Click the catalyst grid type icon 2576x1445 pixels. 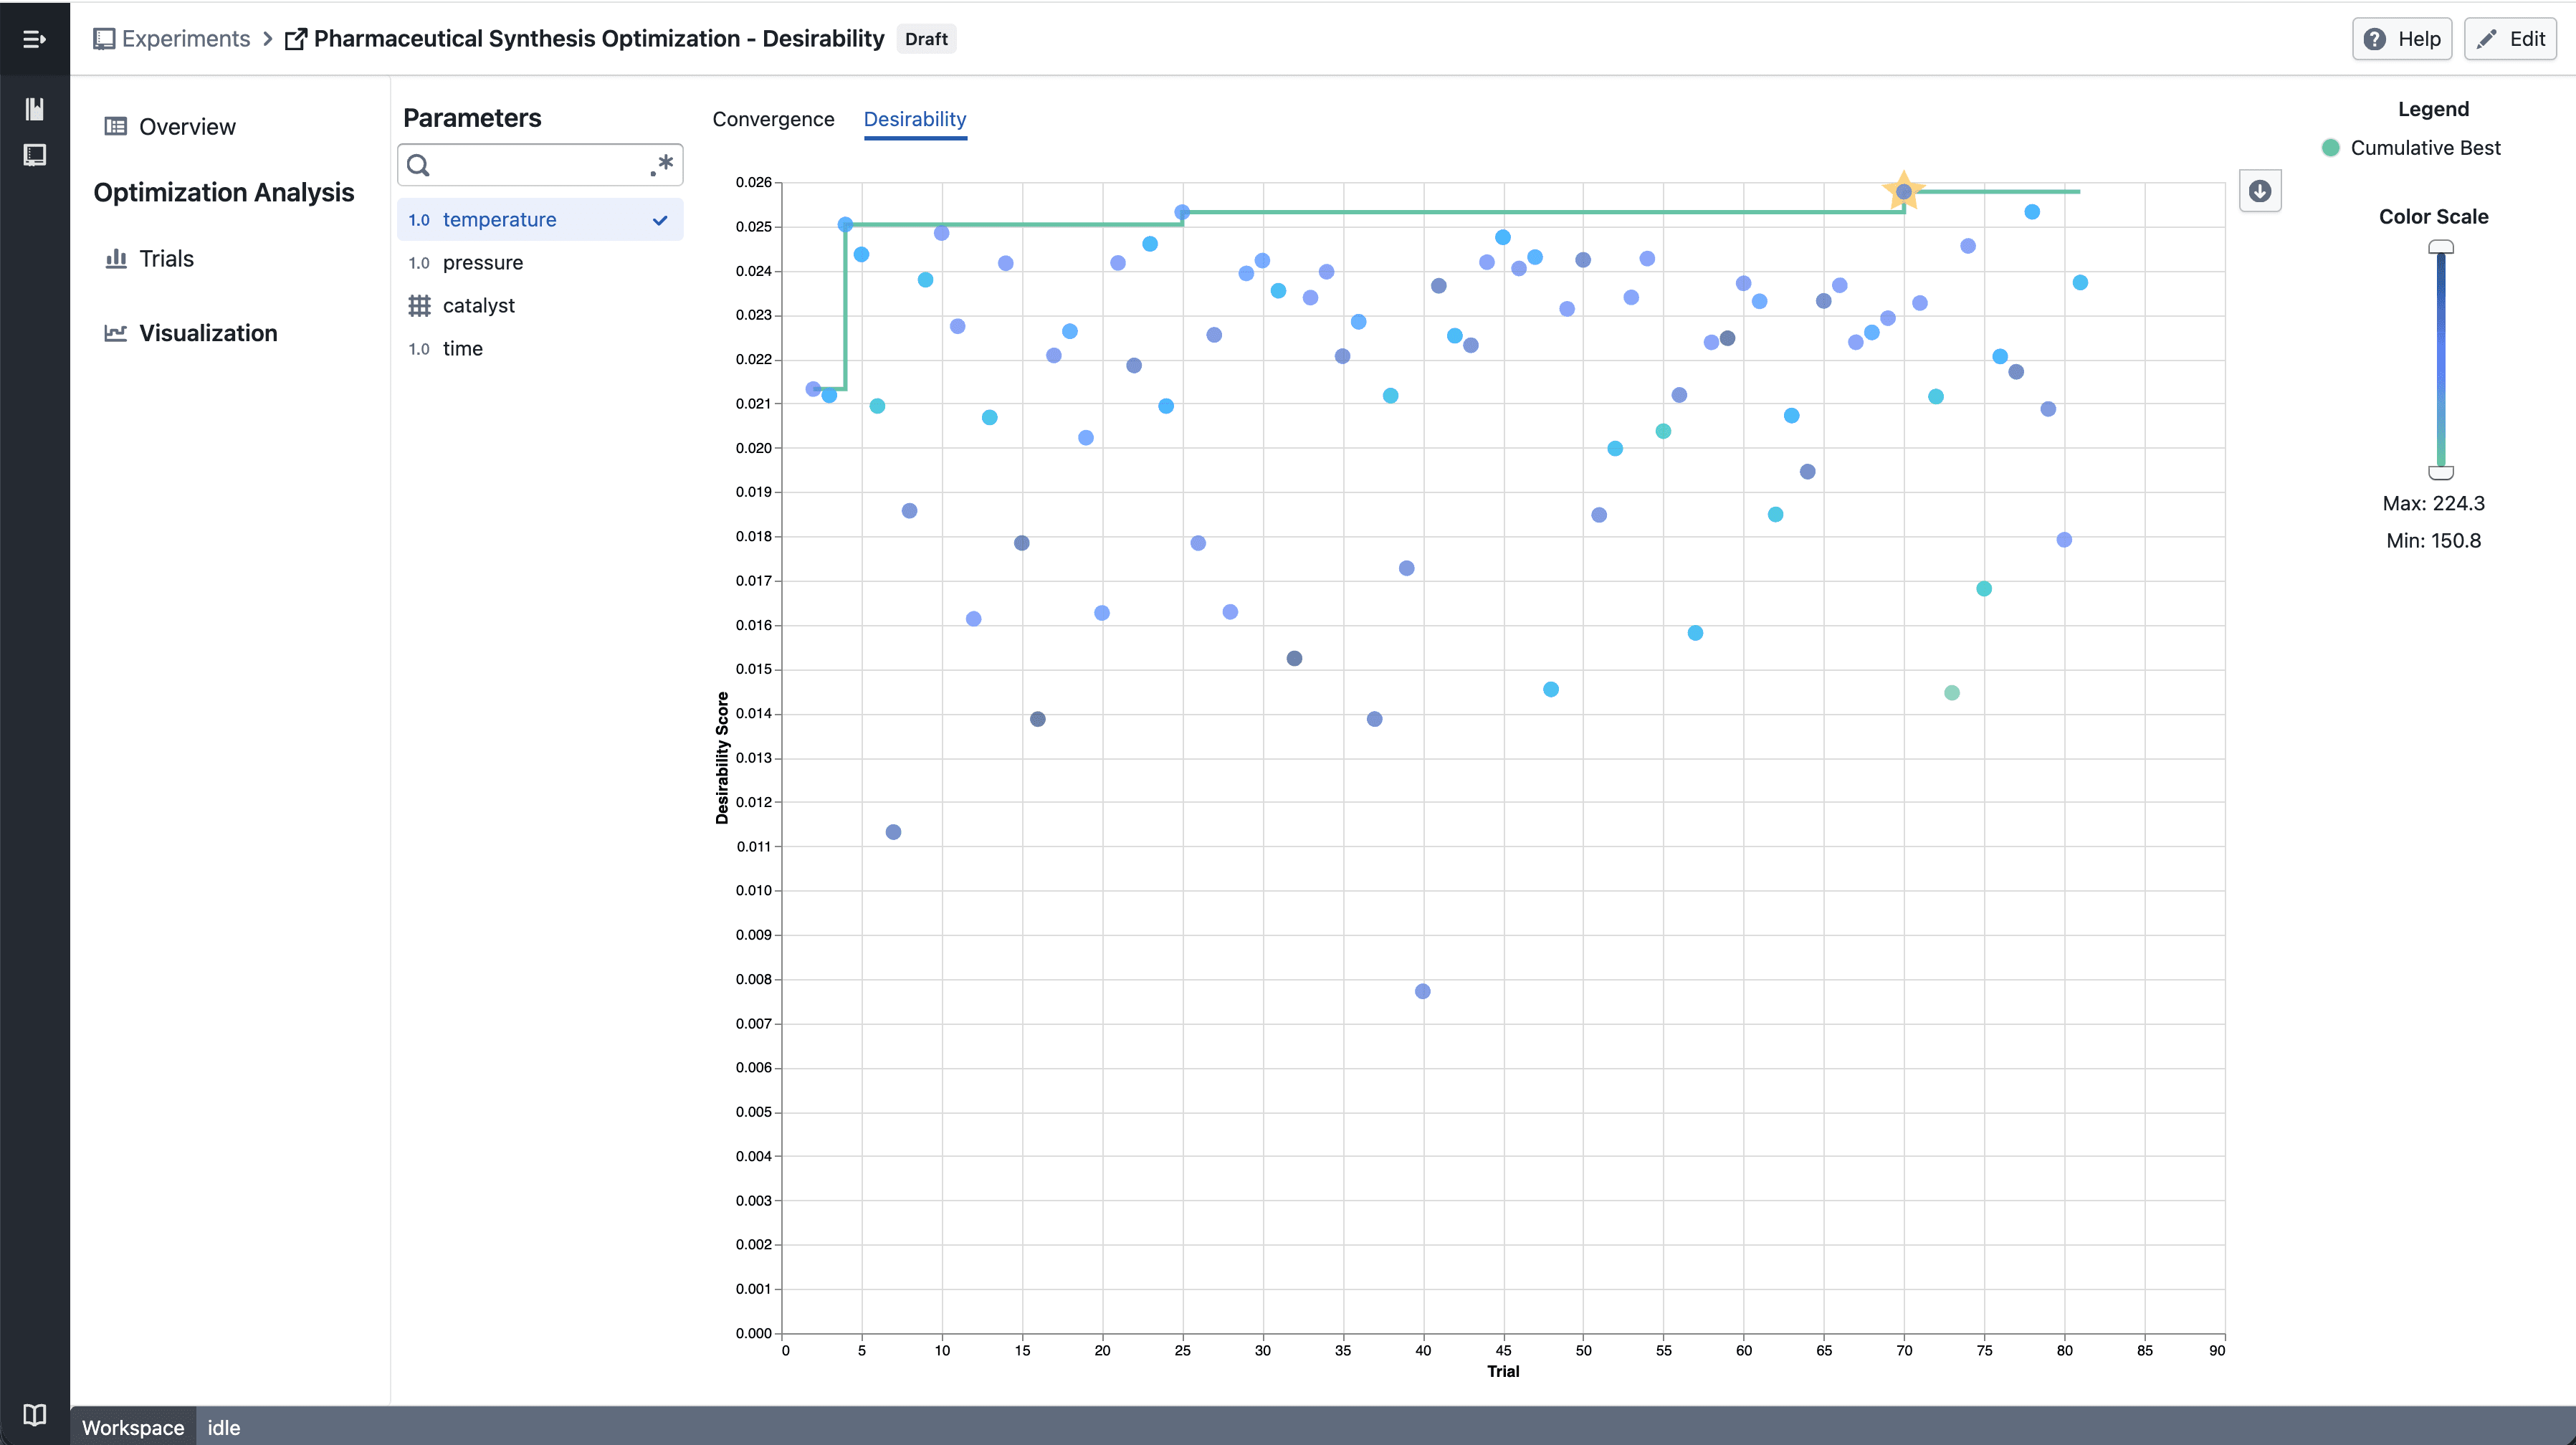[x=419, y=306]
